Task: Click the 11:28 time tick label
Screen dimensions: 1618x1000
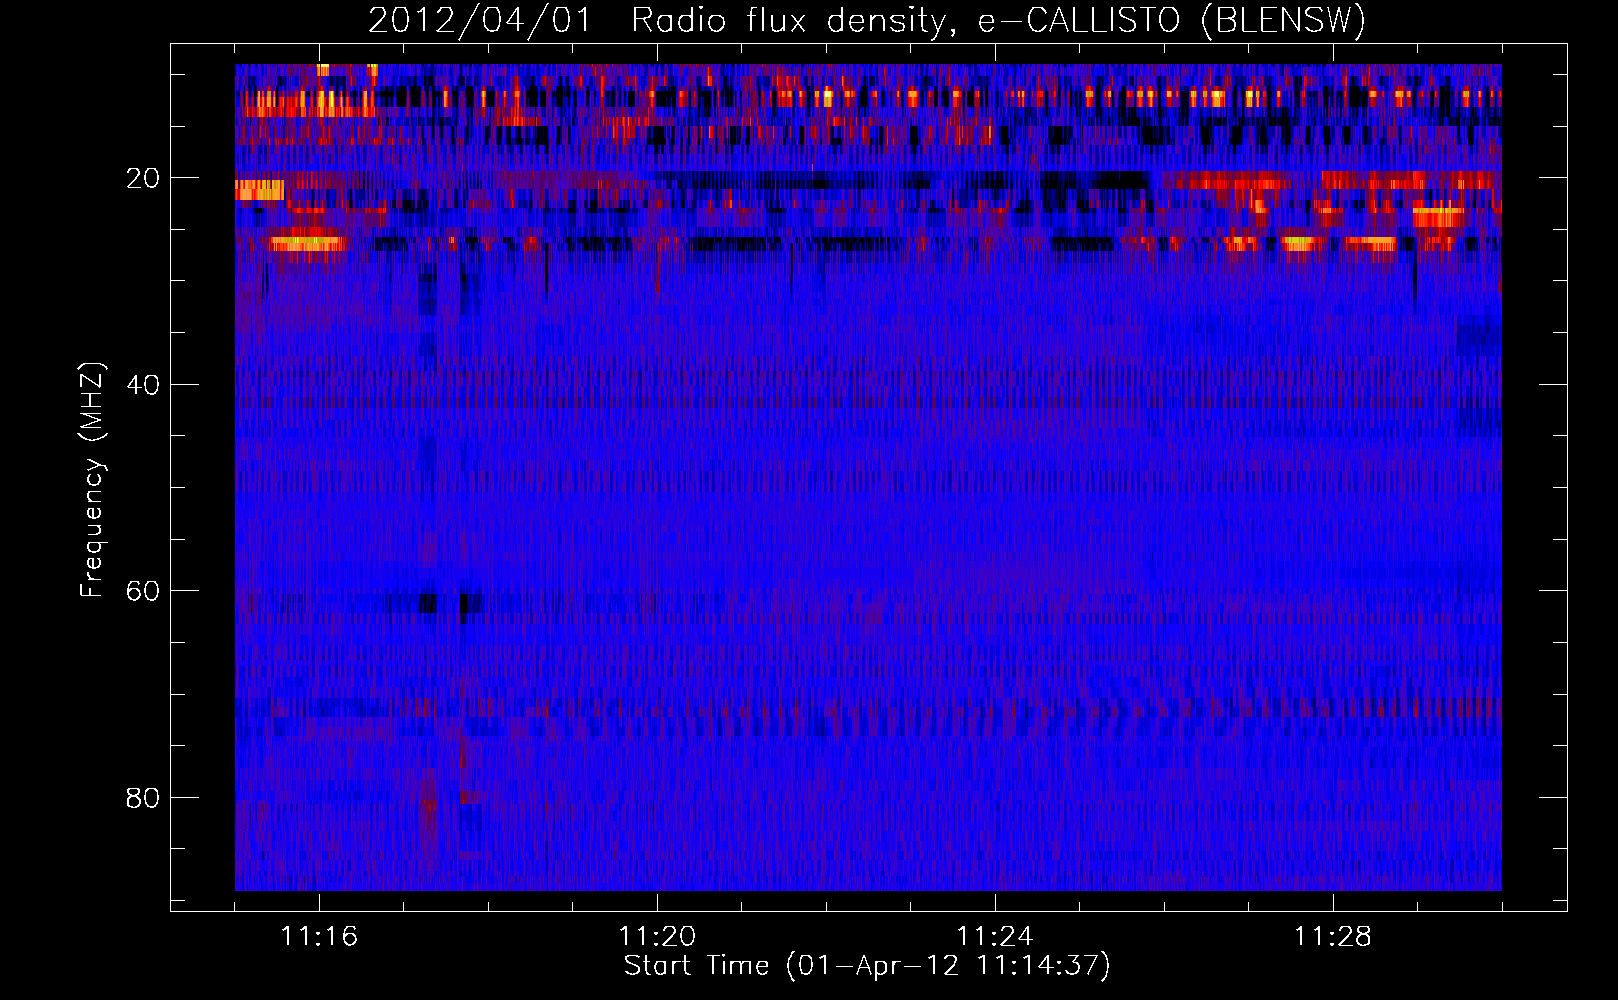Action: pos(1333,937)
